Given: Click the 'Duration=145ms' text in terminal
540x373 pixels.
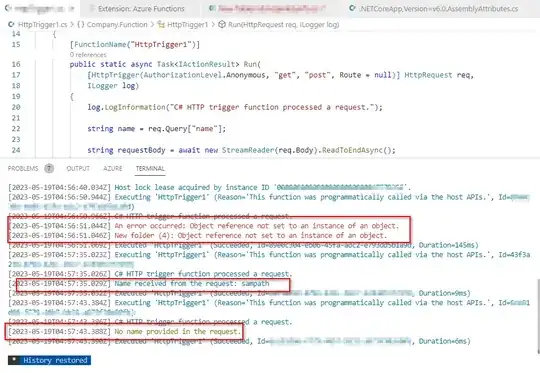Looking at the screenshot, I should (x=448, y=245).
